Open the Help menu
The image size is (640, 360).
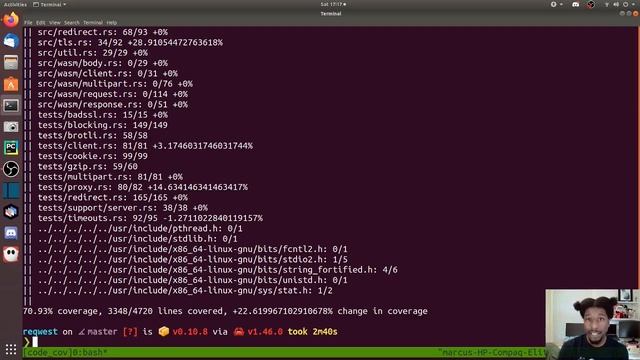click(111, 23)
